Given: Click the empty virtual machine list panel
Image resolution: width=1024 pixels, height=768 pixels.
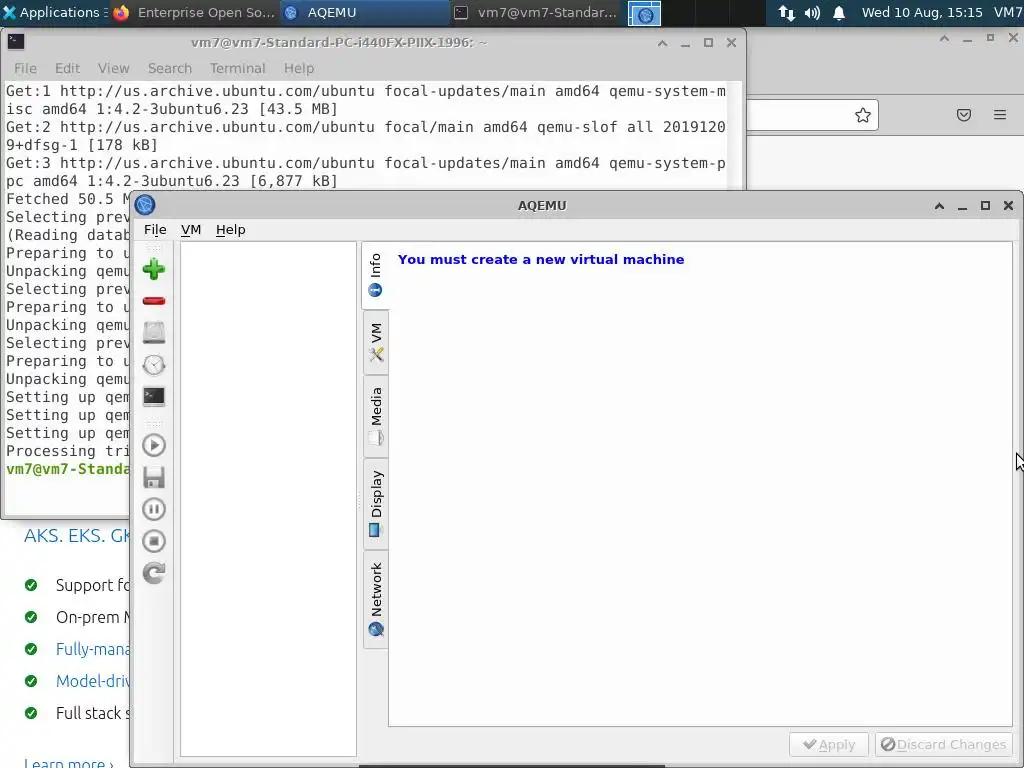Looking at the screenshot, I should tap(268, 499).
